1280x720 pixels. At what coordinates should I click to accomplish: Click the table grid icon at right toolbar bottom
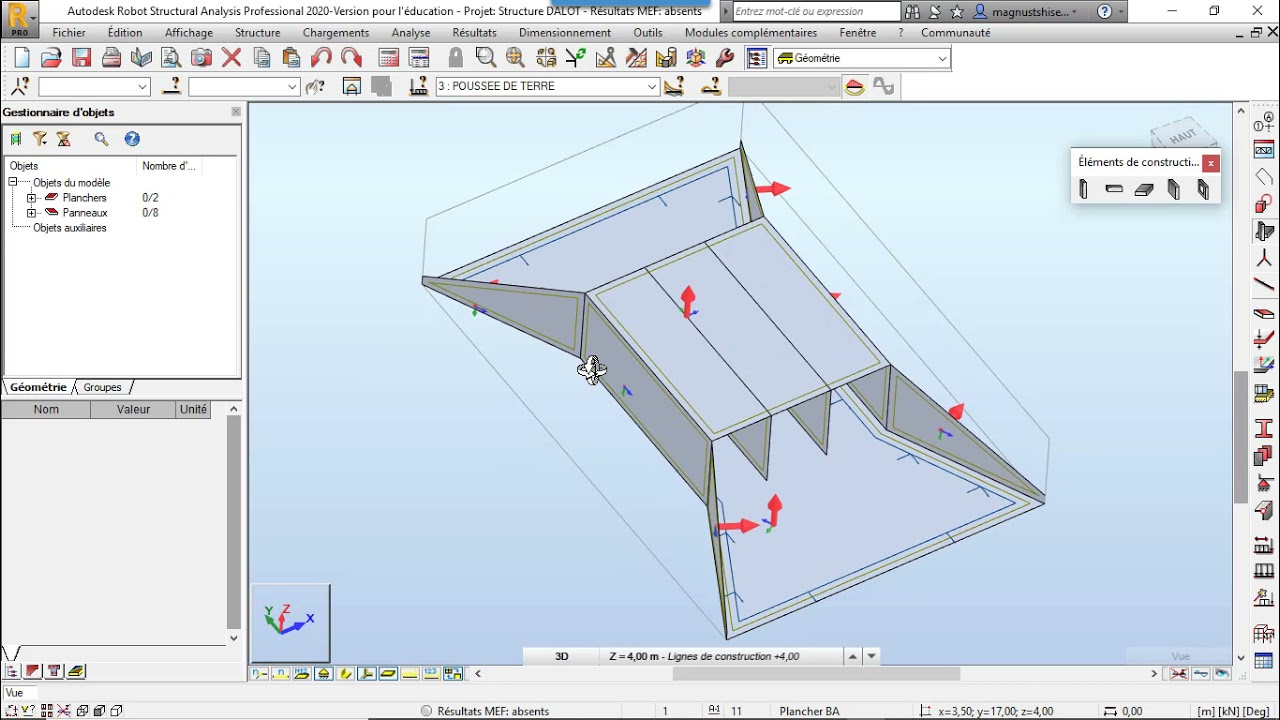(x=1264, y=661)
